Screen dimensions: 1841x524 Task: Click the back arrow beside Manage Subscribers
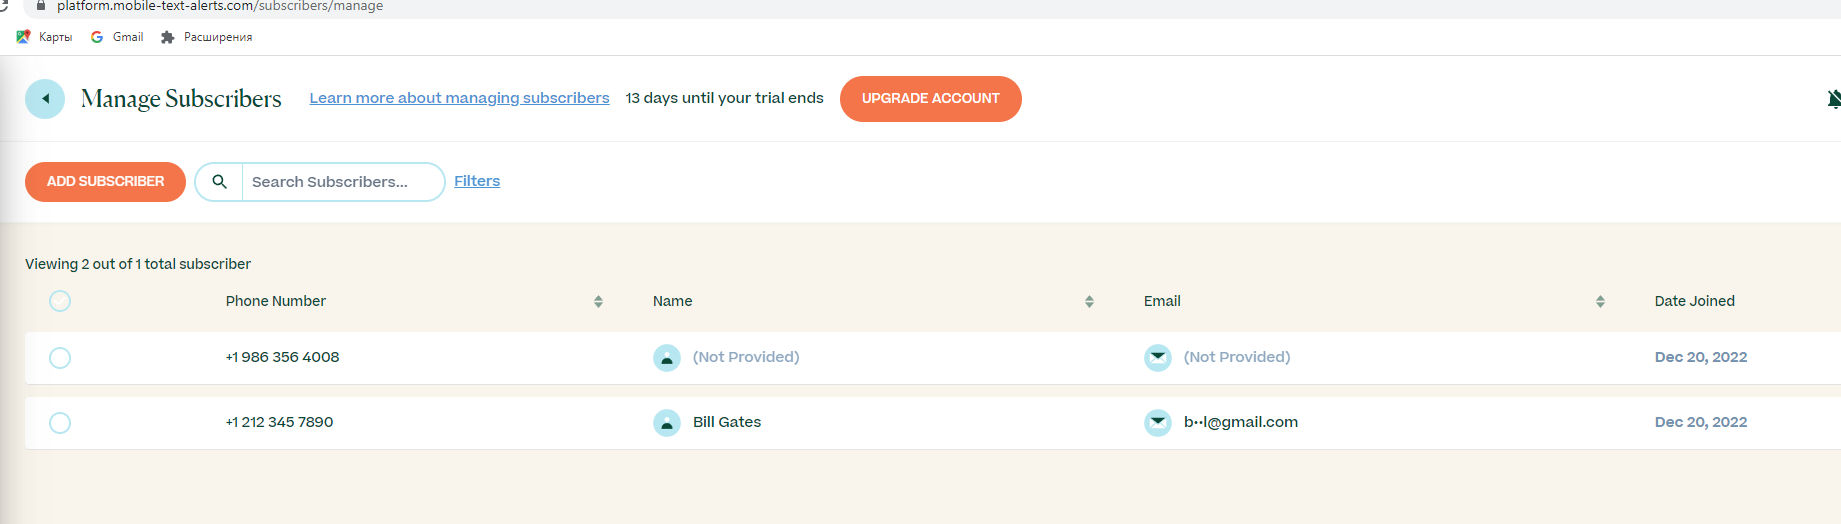45,99
